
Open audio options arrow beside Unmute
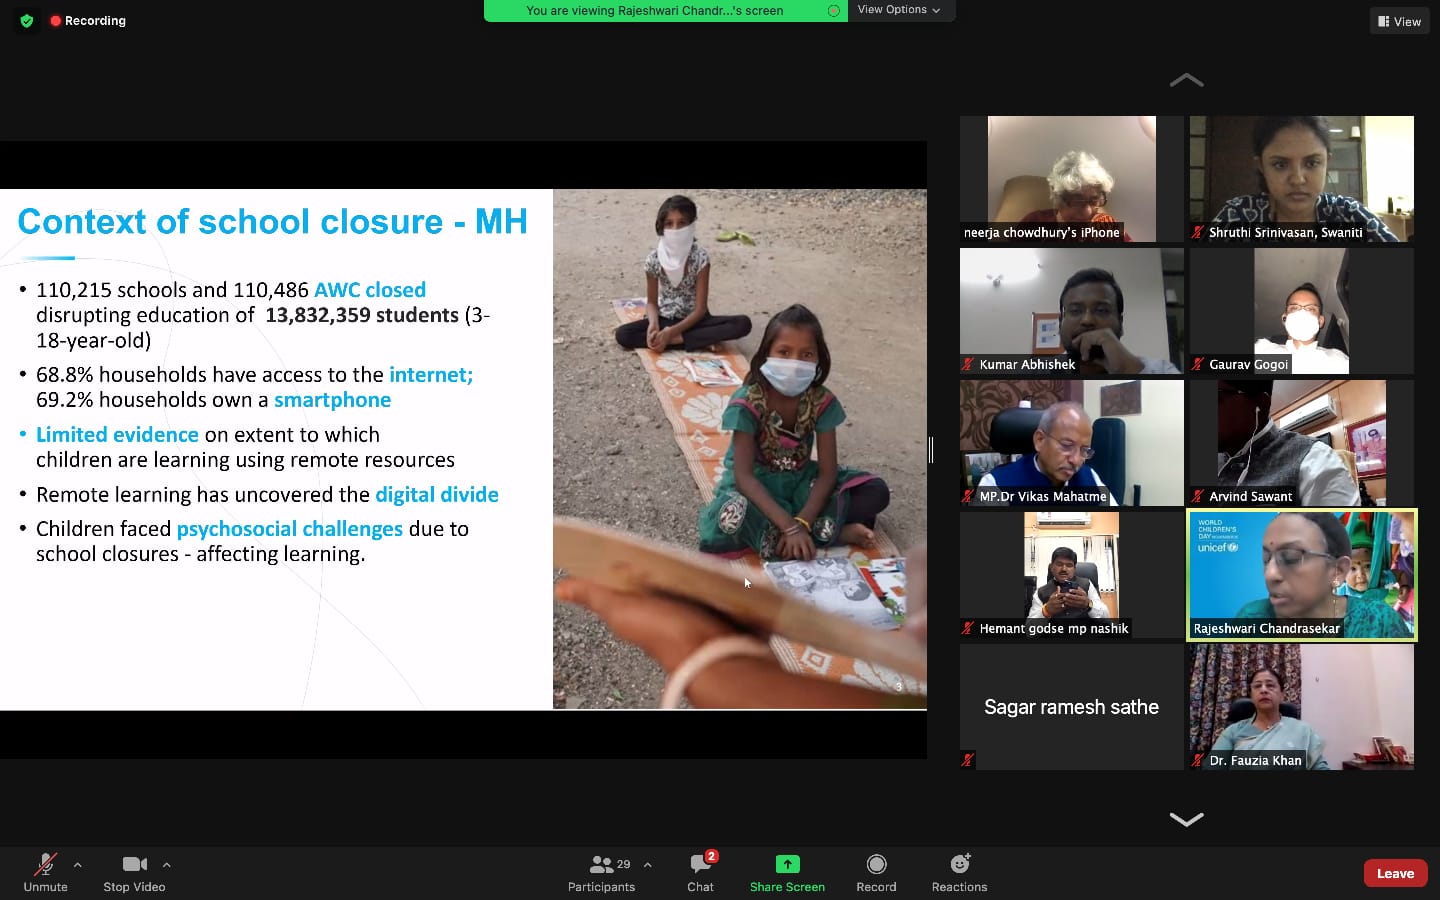[x=78, y=865]
